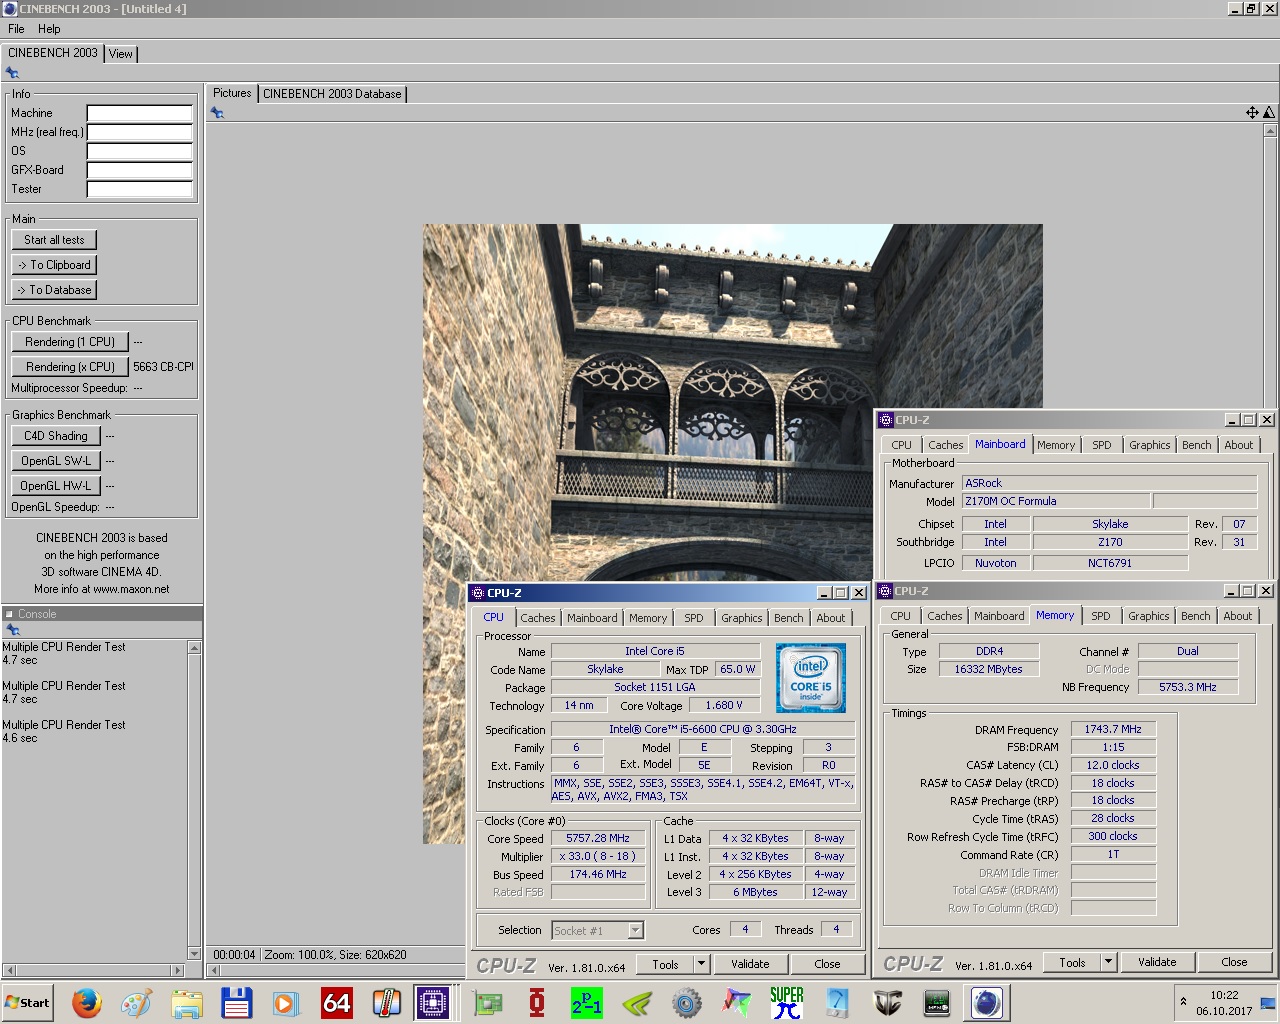Click the move-view cross arrows icon

1252,113
